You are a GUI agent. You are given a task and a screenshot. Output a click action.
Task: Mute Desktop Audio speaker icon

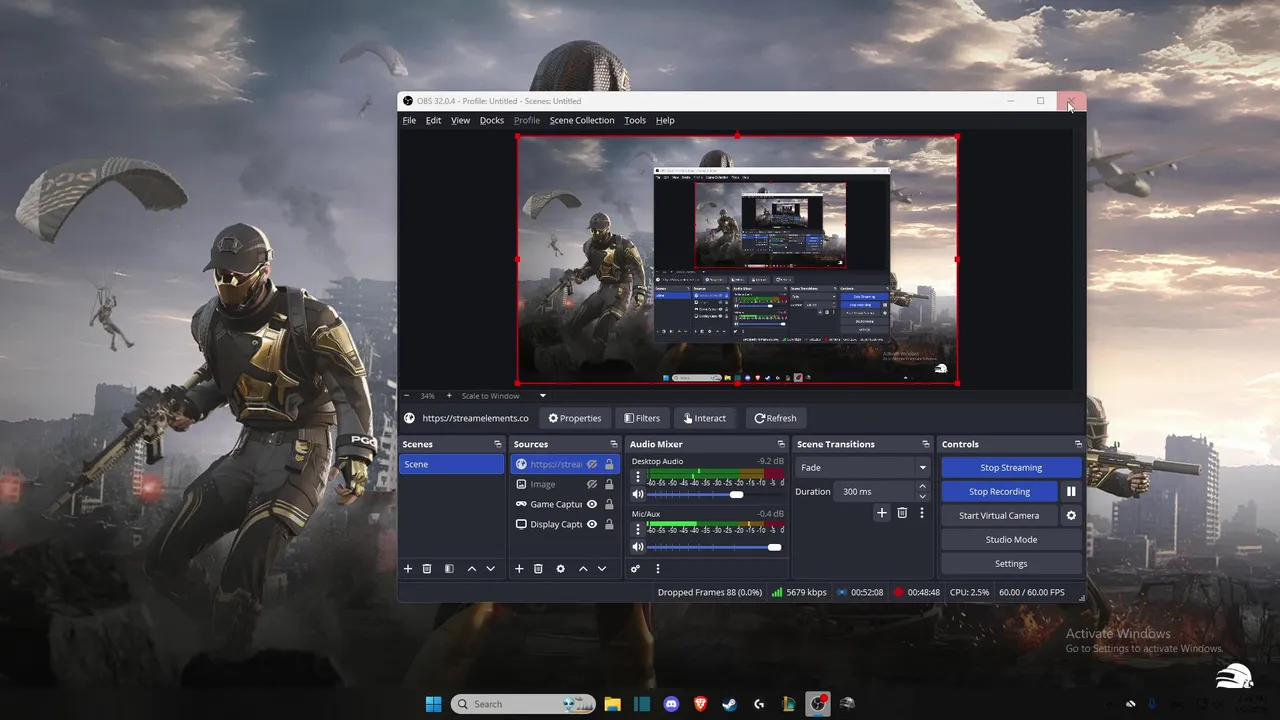coord(638,494)
